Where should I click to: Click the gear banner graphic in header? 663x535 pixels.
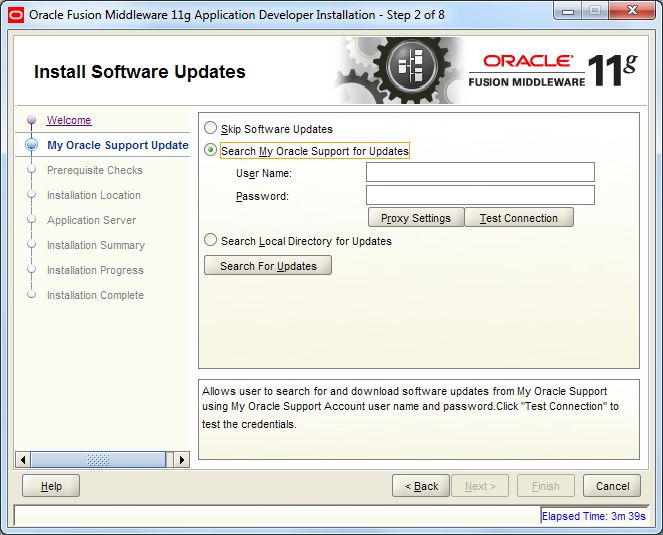click(399, 70)
